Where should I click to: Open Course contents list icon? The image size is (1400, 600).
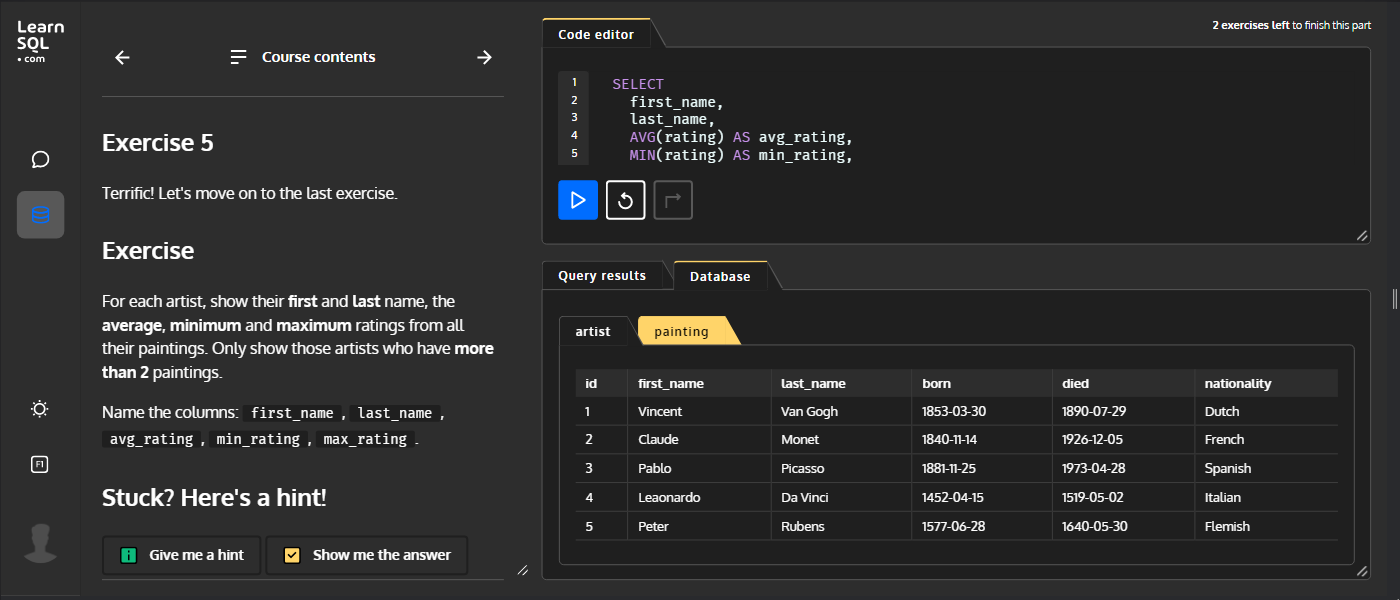[238, 57]
